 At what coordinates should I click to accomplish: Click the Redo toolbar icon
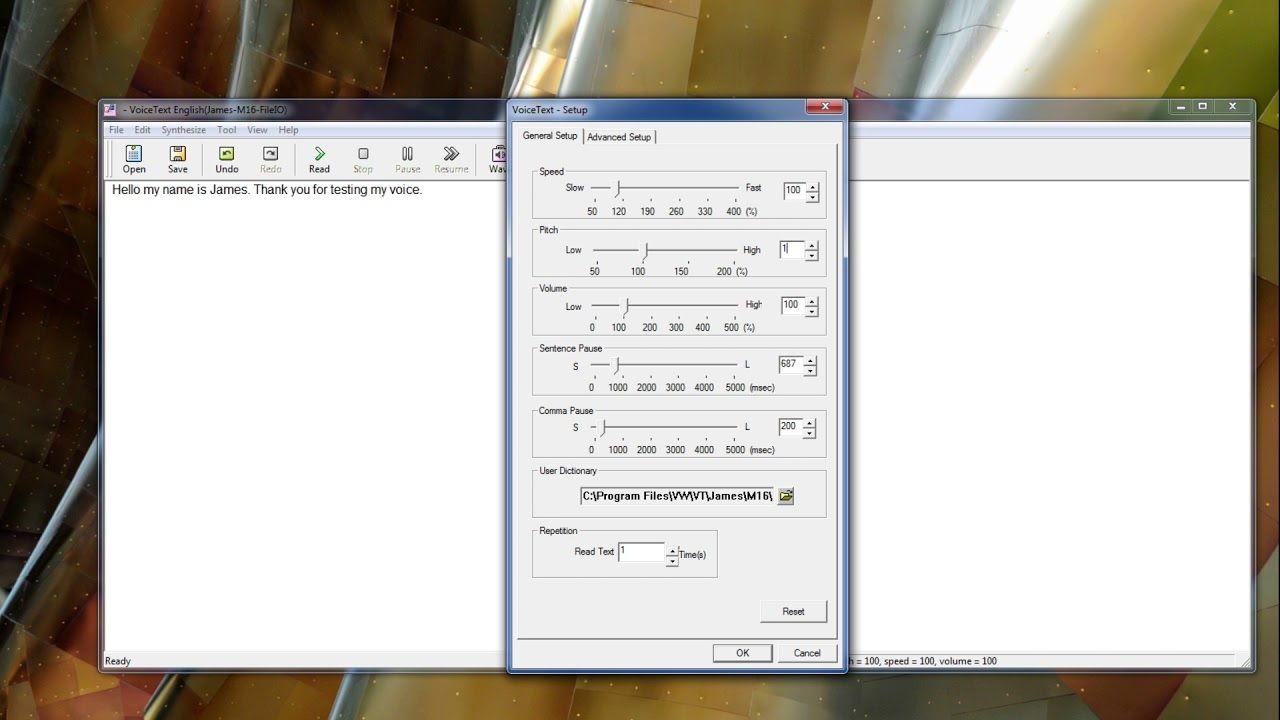271,153
